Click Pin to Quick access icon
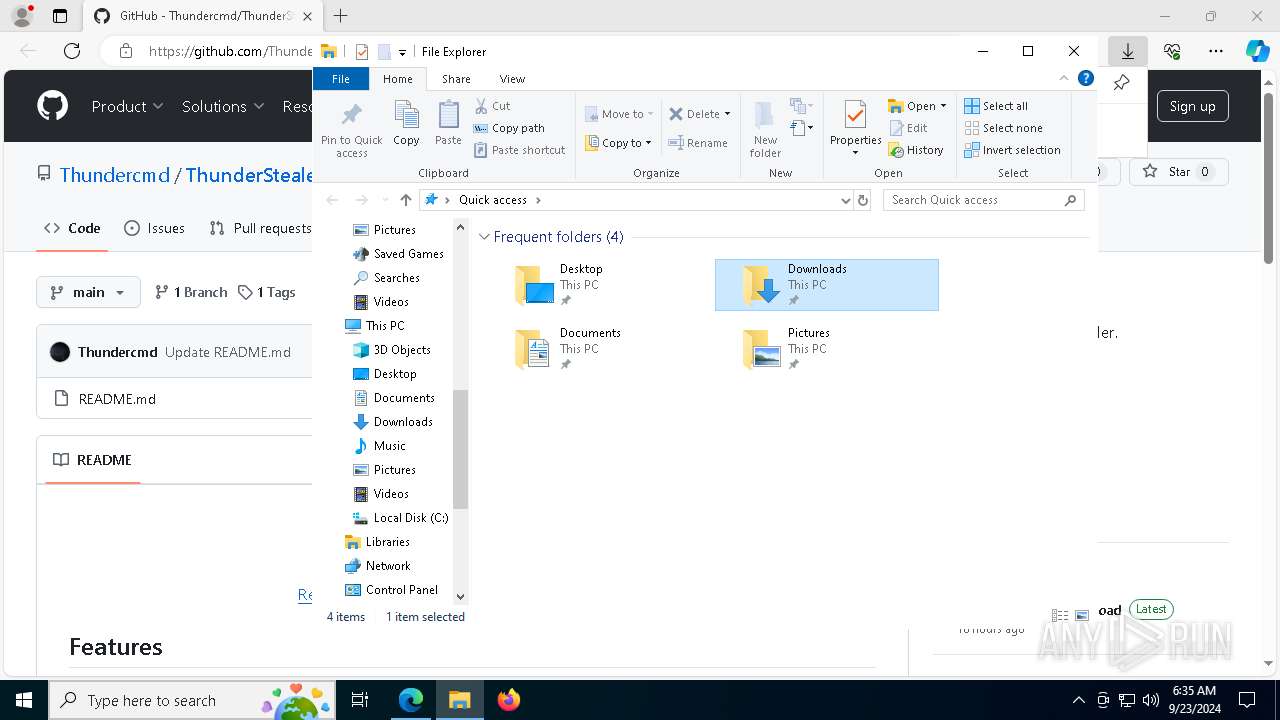Image resolution: width=1280 pixels, height=720 pixels. (x=351, y=129)
